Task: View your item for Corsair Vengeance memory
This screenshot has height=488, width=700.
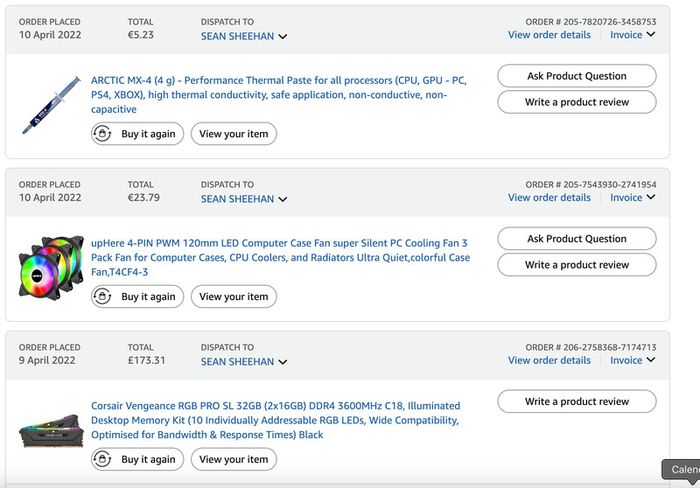Action: pyautogui.click(x=234, y=459)
